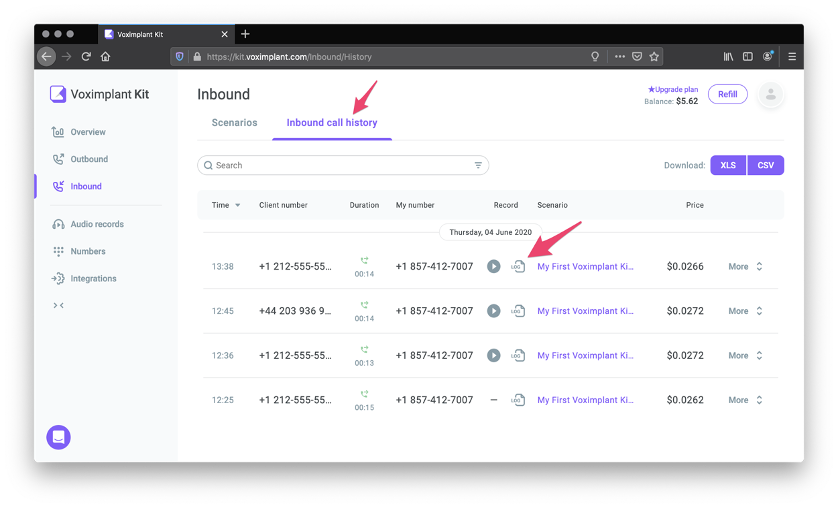Click the user profile avatar
Viewport: 838px width, 508px height.
771,95
